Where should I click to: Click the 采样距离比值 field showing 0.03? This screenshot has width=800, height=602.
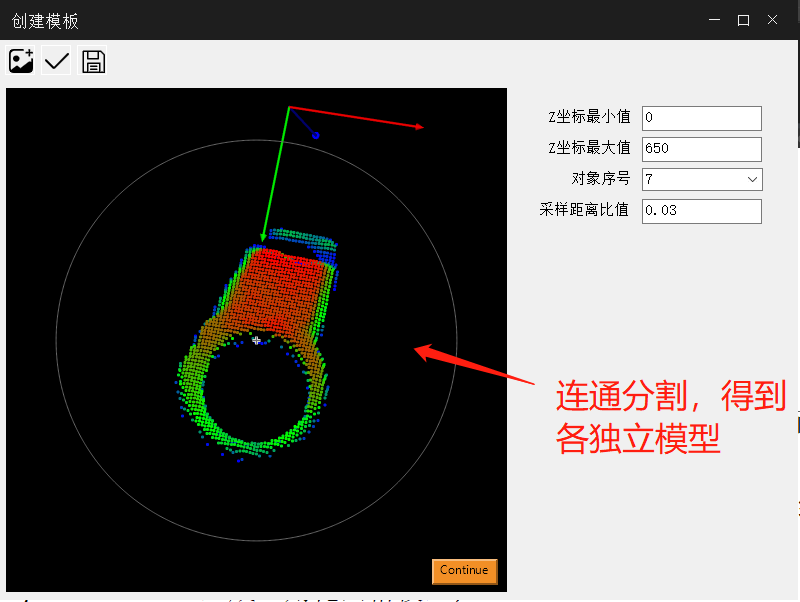[x=702, y=211]
